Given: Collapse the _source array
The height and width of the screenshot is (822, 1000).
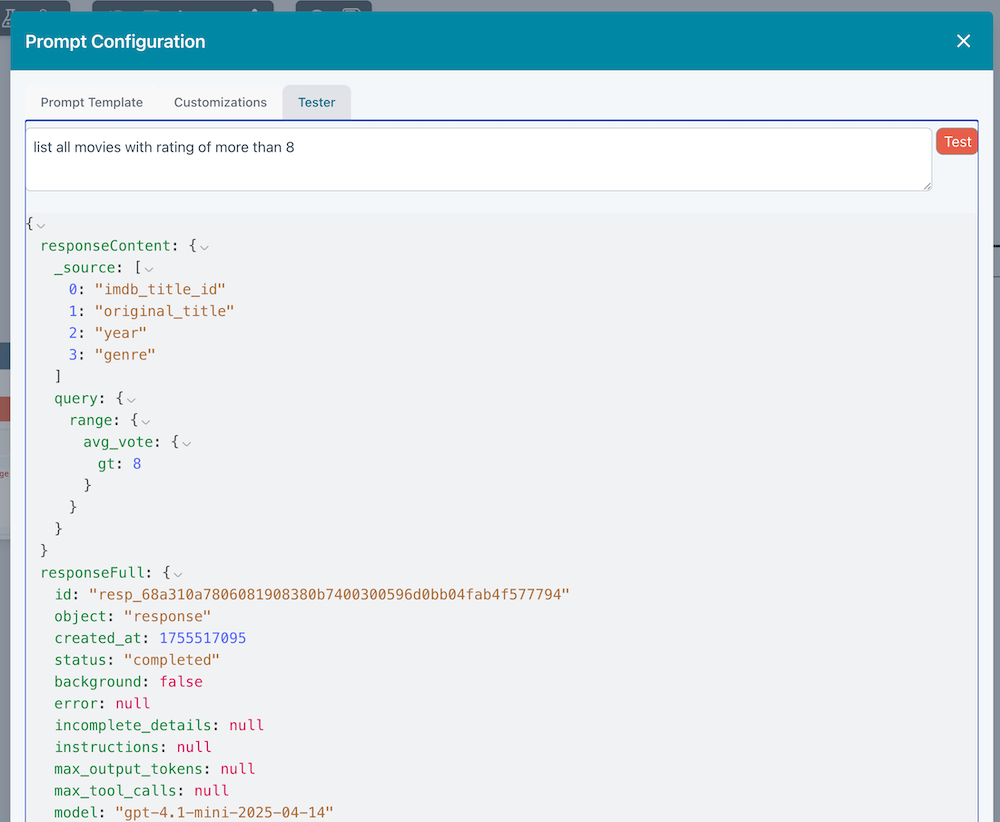Looking at the screenshot, I should pyautogui.click(x=149, y=268).
